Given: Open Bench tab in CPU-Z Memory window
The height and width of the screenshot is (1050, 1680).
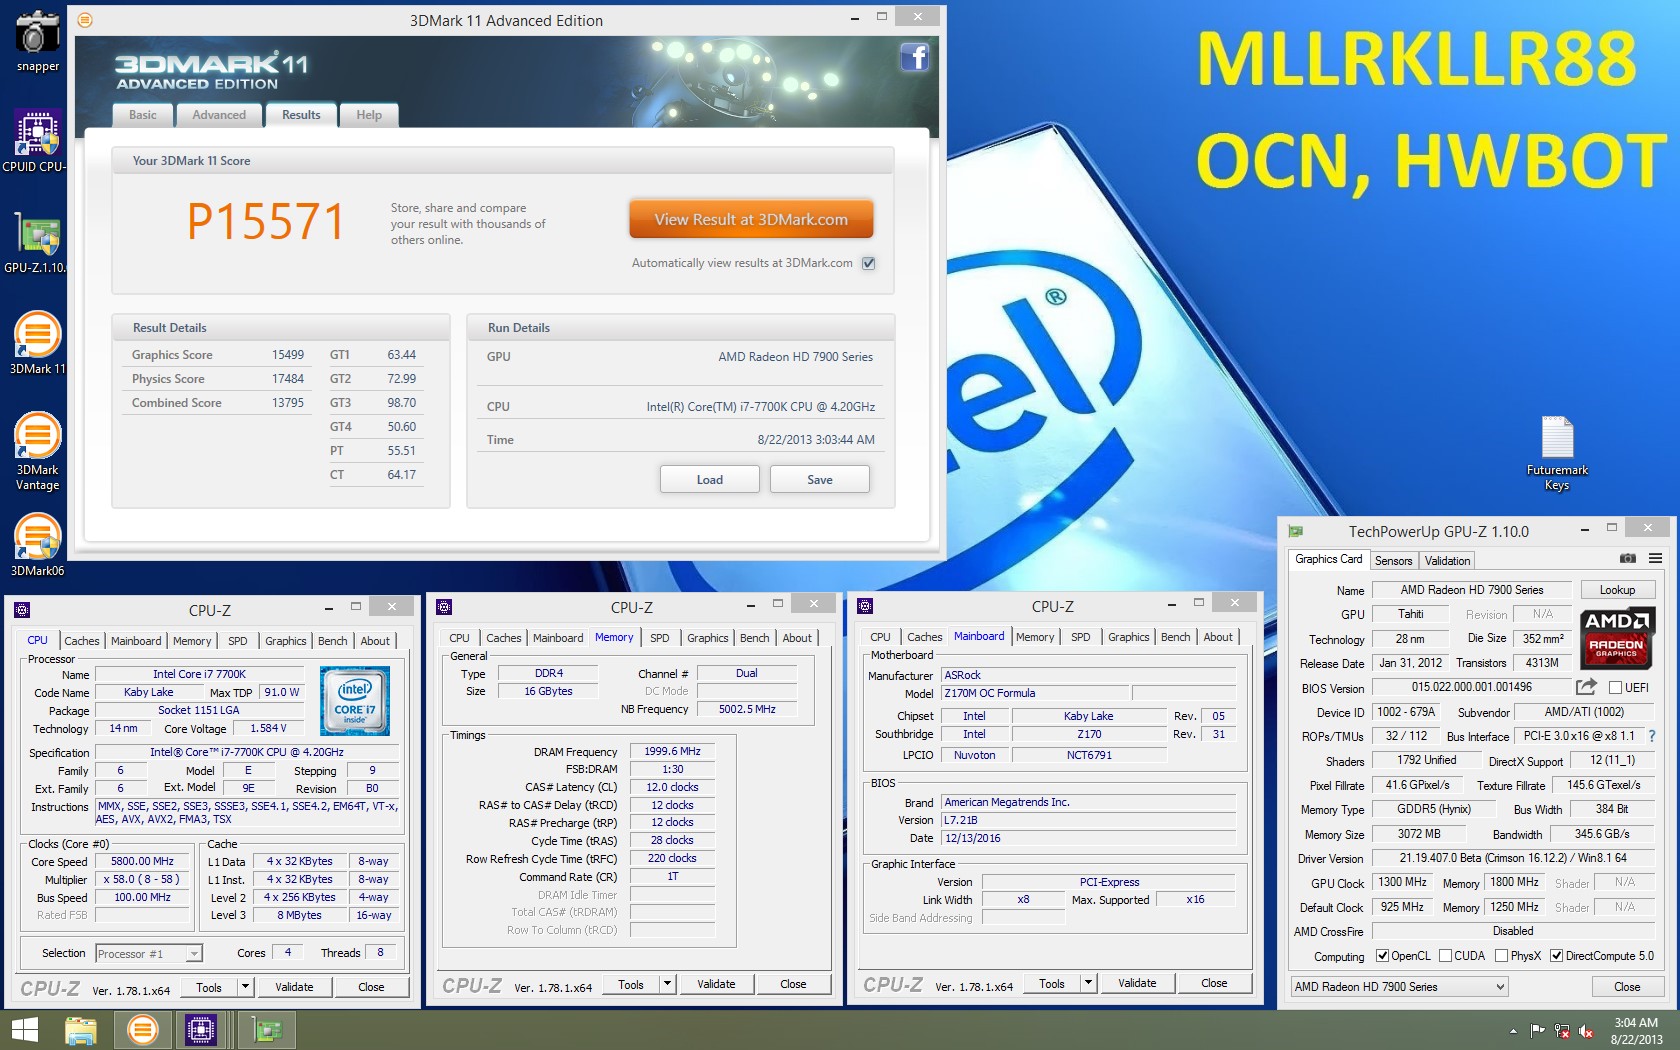Looking at the screenshot, I should 754,638.
